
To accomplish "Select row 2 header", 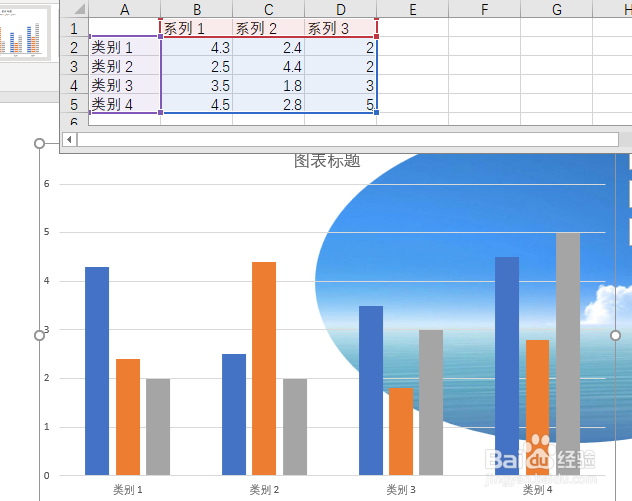I will 74,47.
